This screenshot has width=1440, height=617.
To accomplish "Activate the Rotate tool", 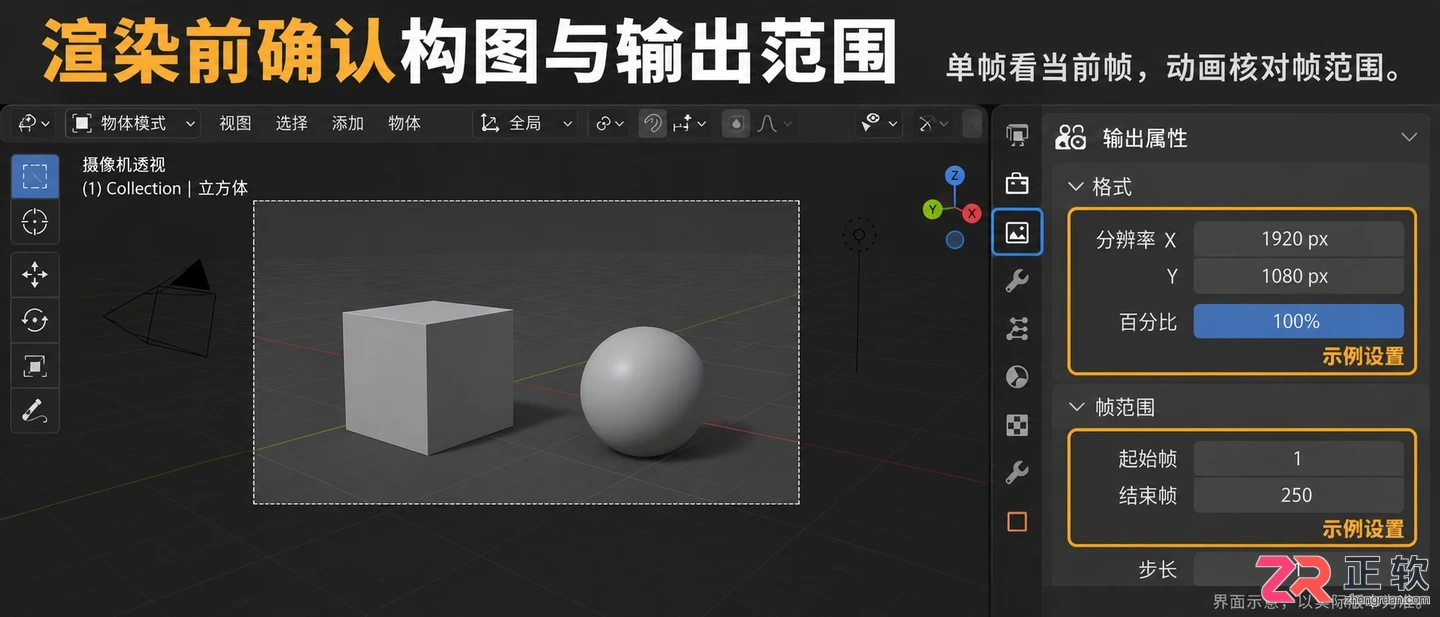I will (x=35, y=320).
